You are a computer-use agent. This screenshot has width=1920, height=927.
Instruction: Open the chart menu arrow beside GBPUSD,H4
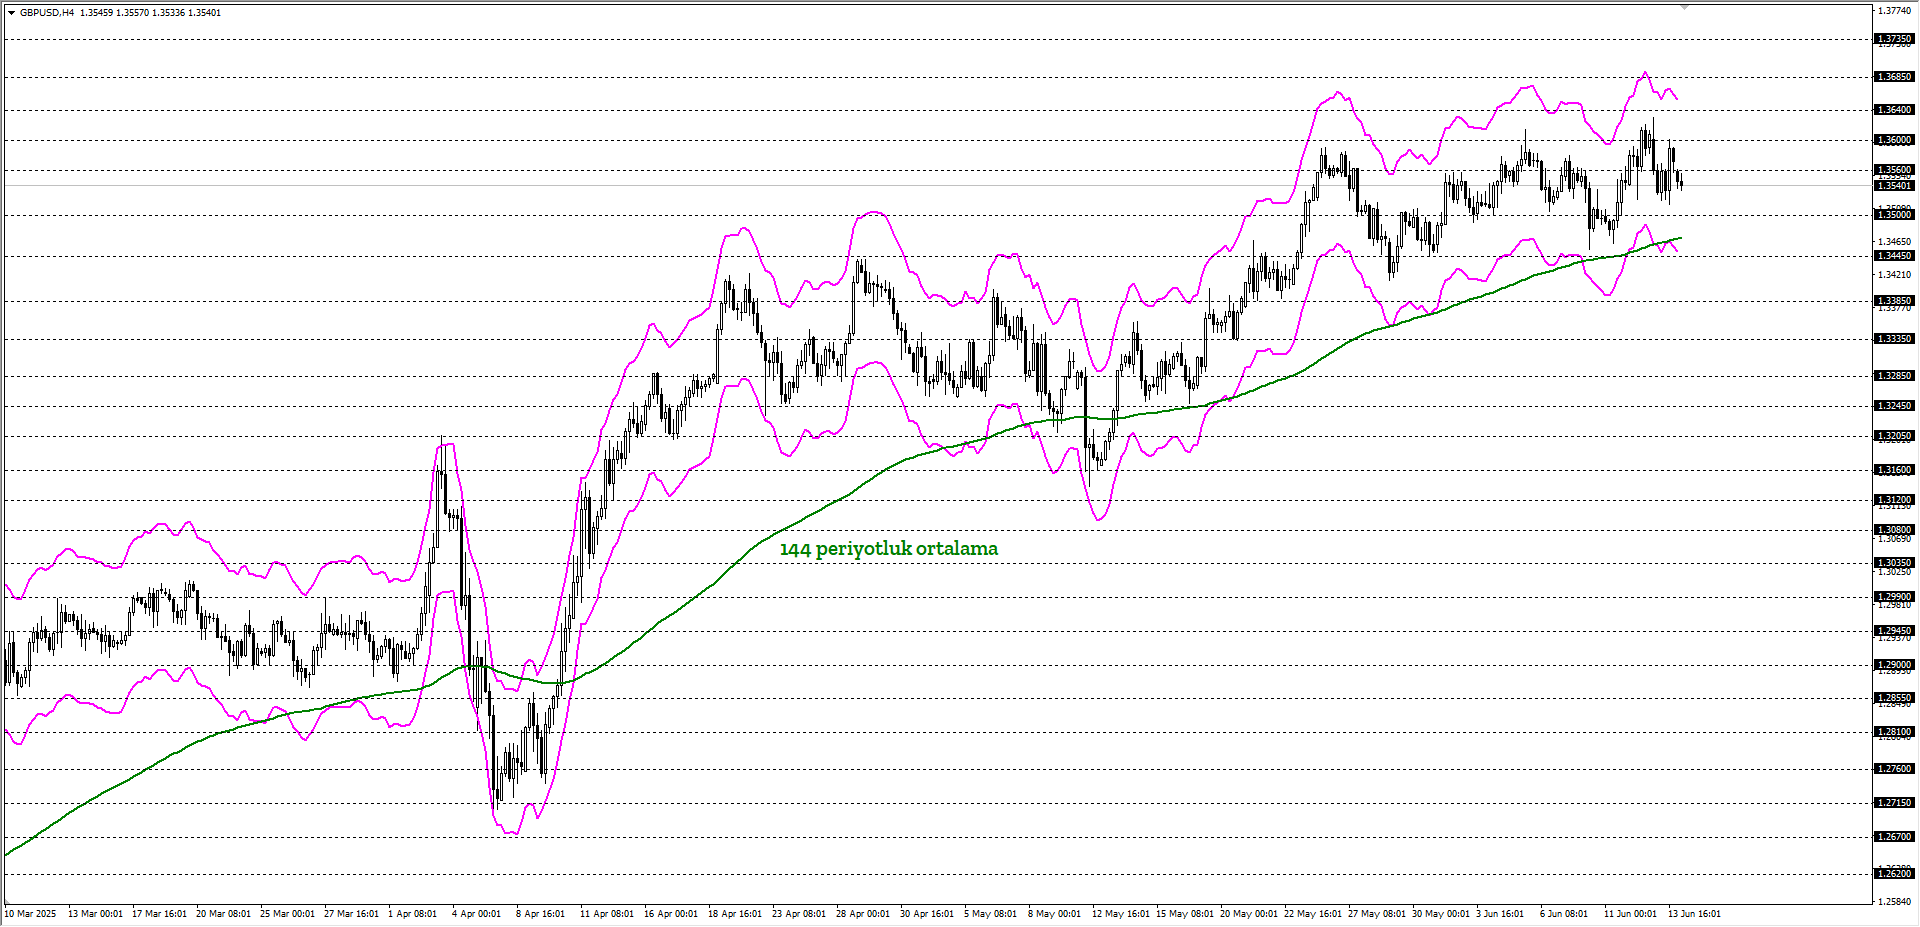point(11,13)
